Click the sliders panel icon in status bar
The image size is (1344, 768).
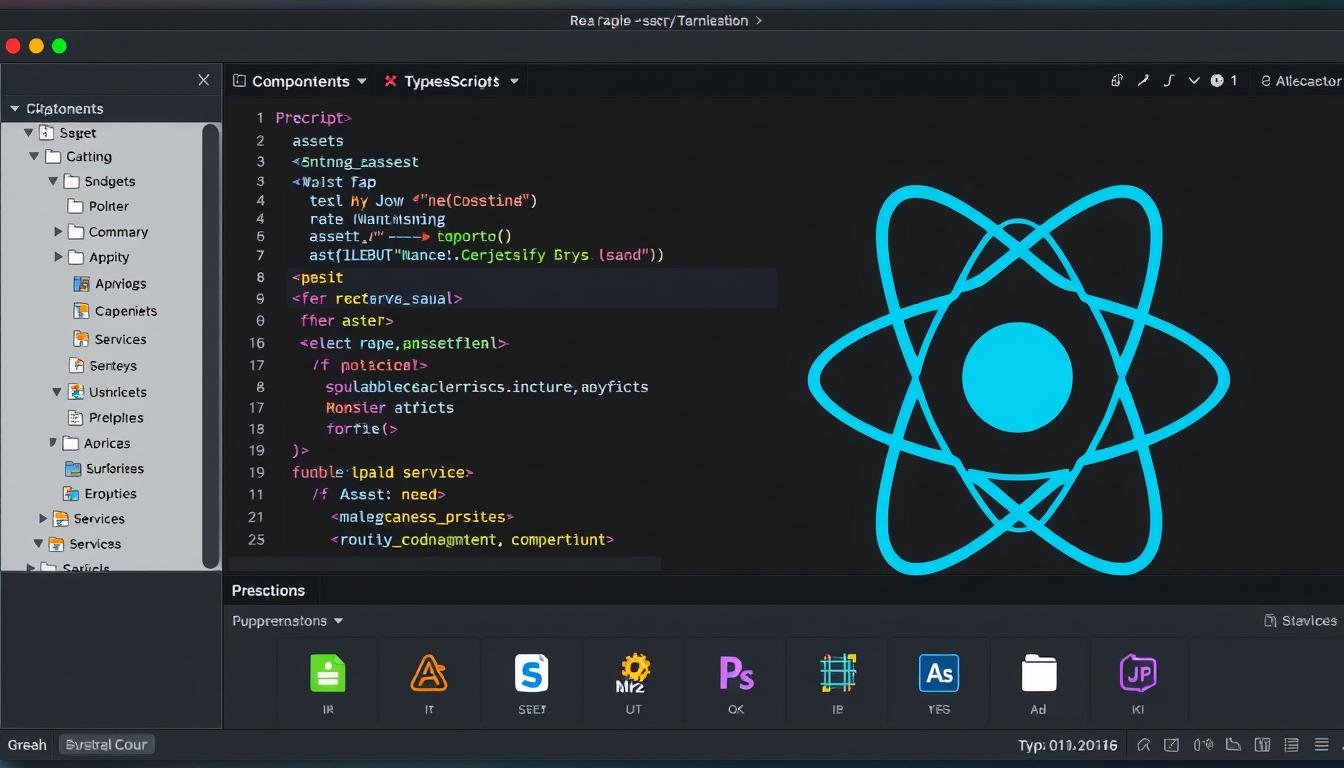[1263, 745]
